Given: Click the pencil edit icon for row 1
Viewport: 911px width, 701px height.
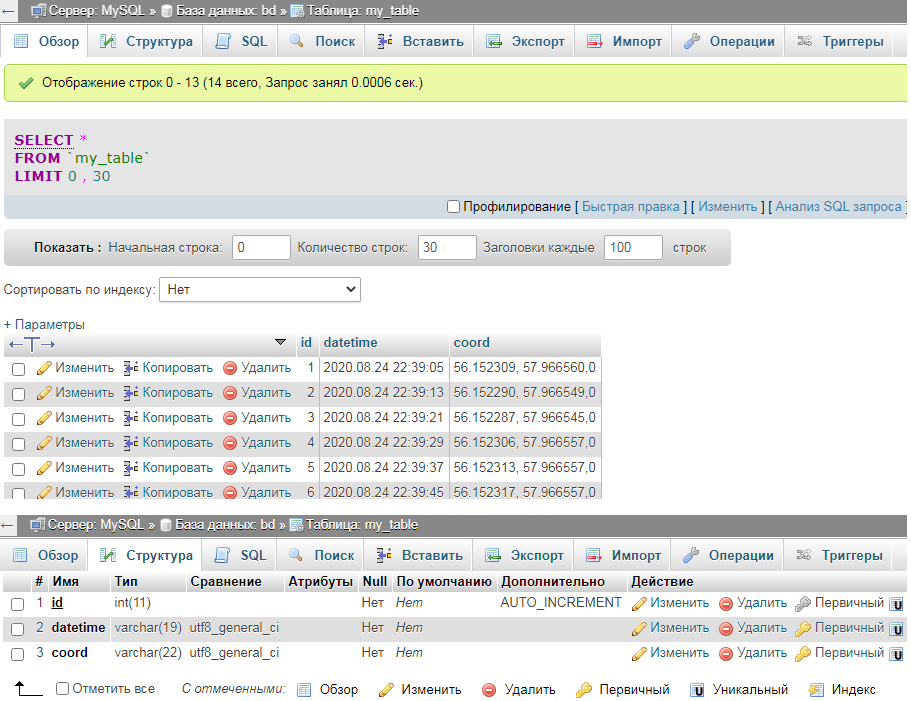Looking at the screenshot, I should click(x=44, y=368).
